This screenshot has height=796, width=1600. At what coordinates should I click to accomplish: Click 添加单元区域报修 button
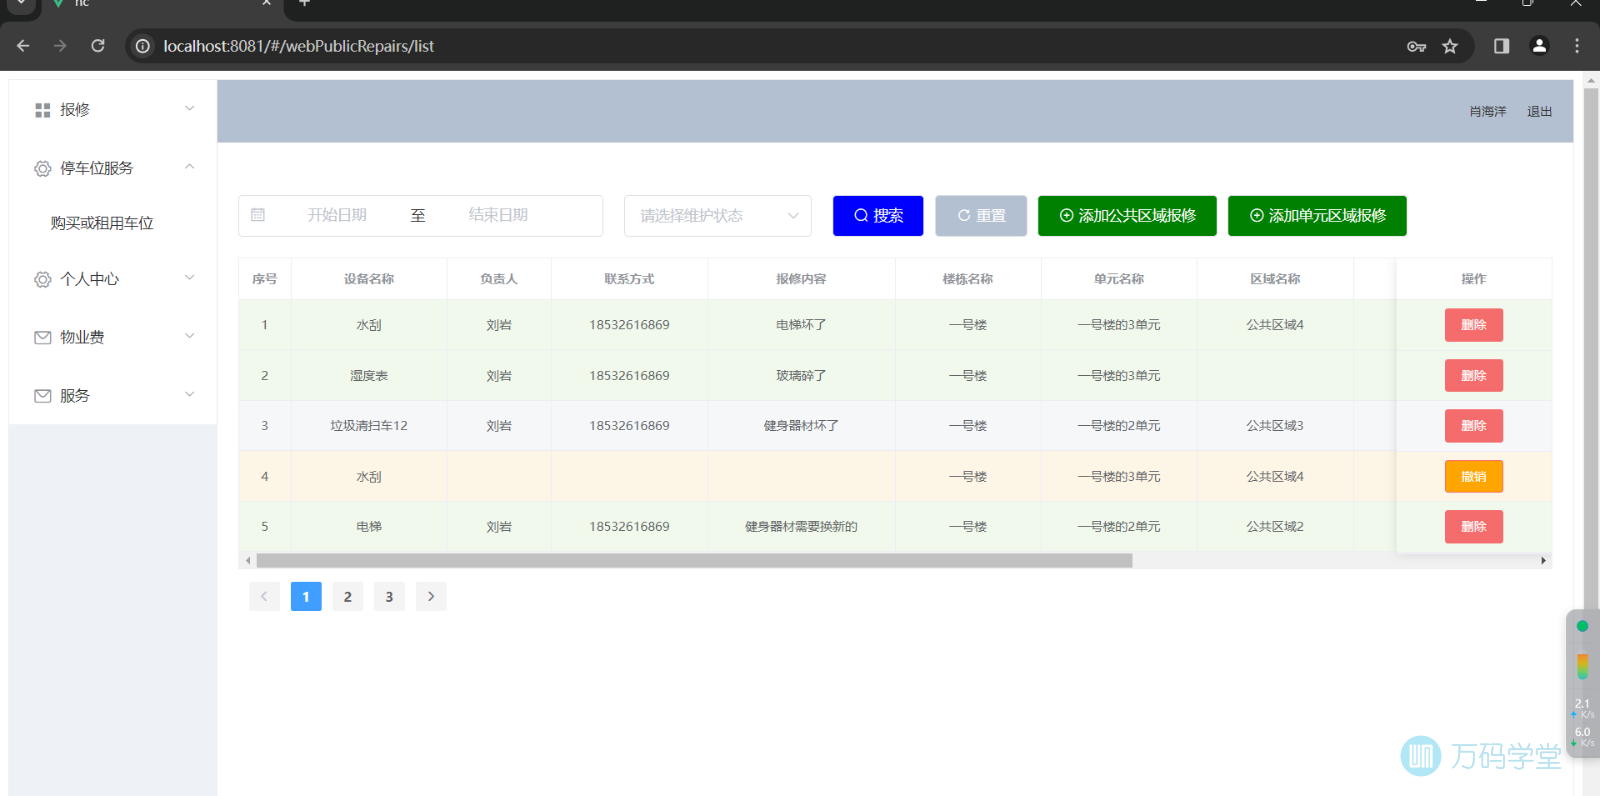pos(1317,216)
